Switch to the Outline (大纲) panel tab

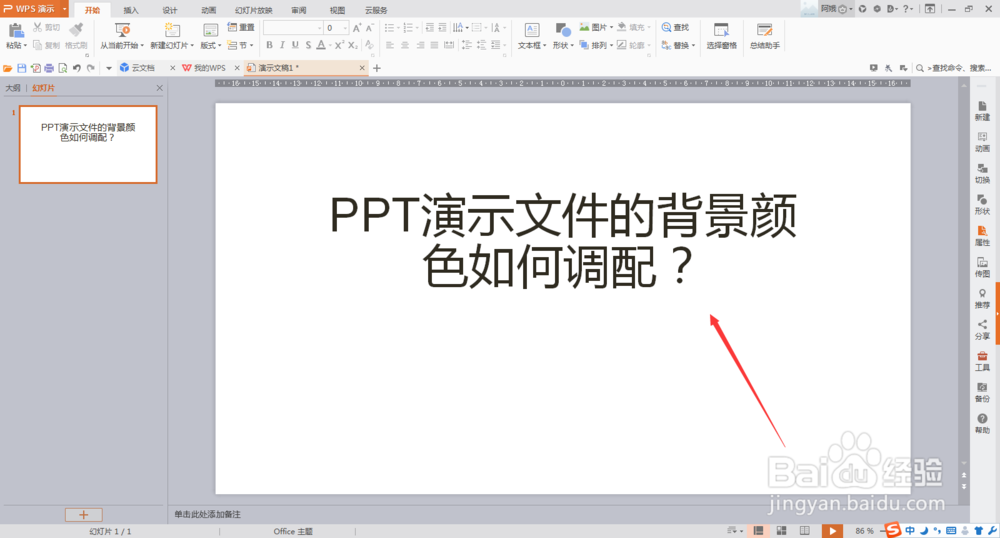(x=13, y=88)
